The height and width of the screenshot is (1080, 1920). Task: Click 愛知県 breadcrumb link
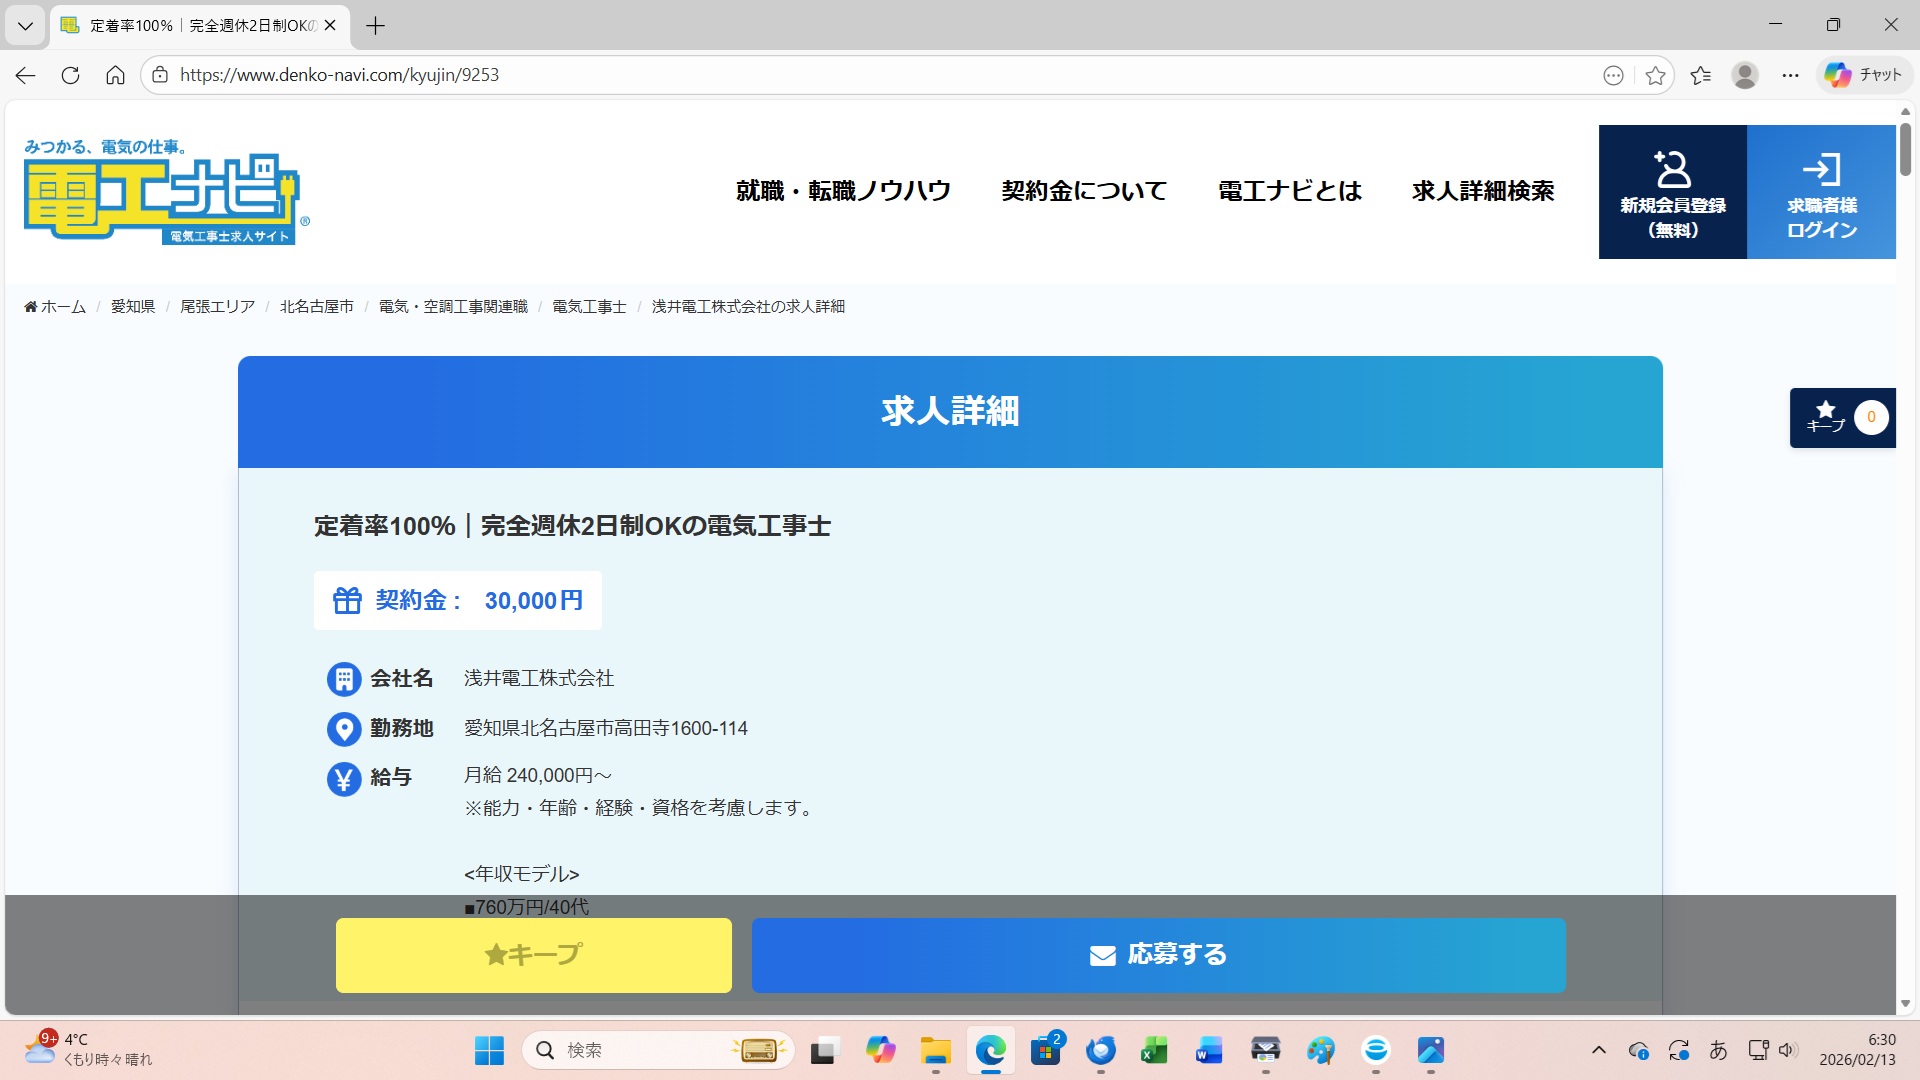132,307
